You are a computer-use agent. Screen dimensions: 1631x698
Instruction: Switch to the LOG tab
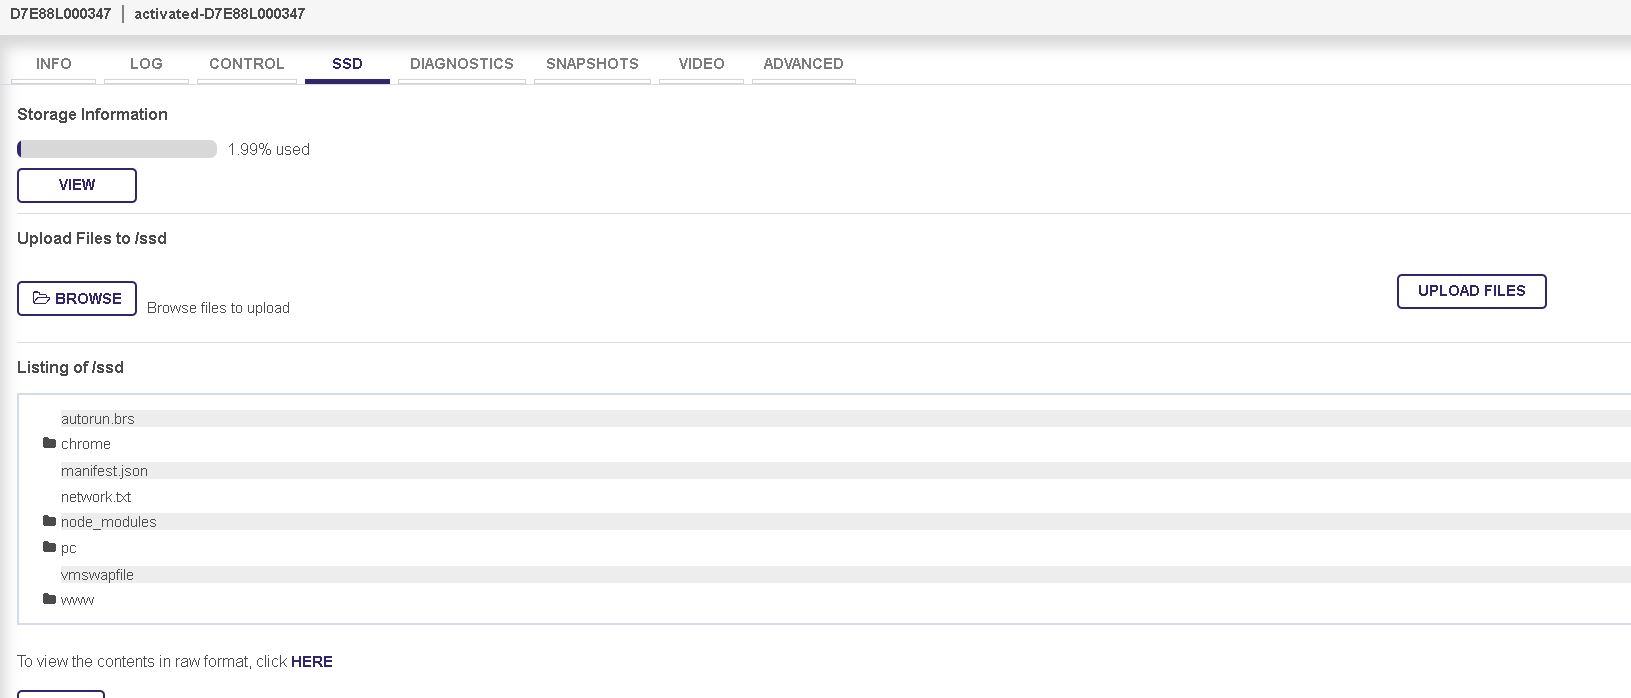[146, 64]
